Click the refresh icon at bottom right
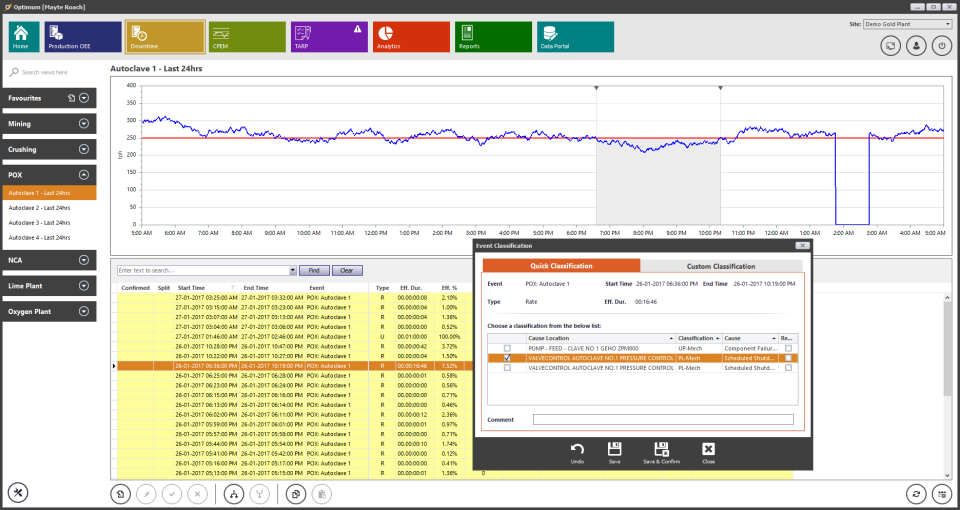960x510 pixels. point(916,494)
